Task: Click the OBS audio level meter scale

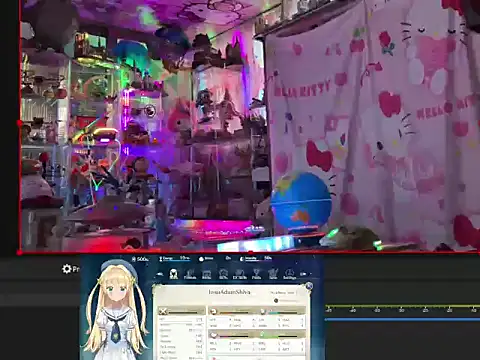Action: tap(402, 308)
